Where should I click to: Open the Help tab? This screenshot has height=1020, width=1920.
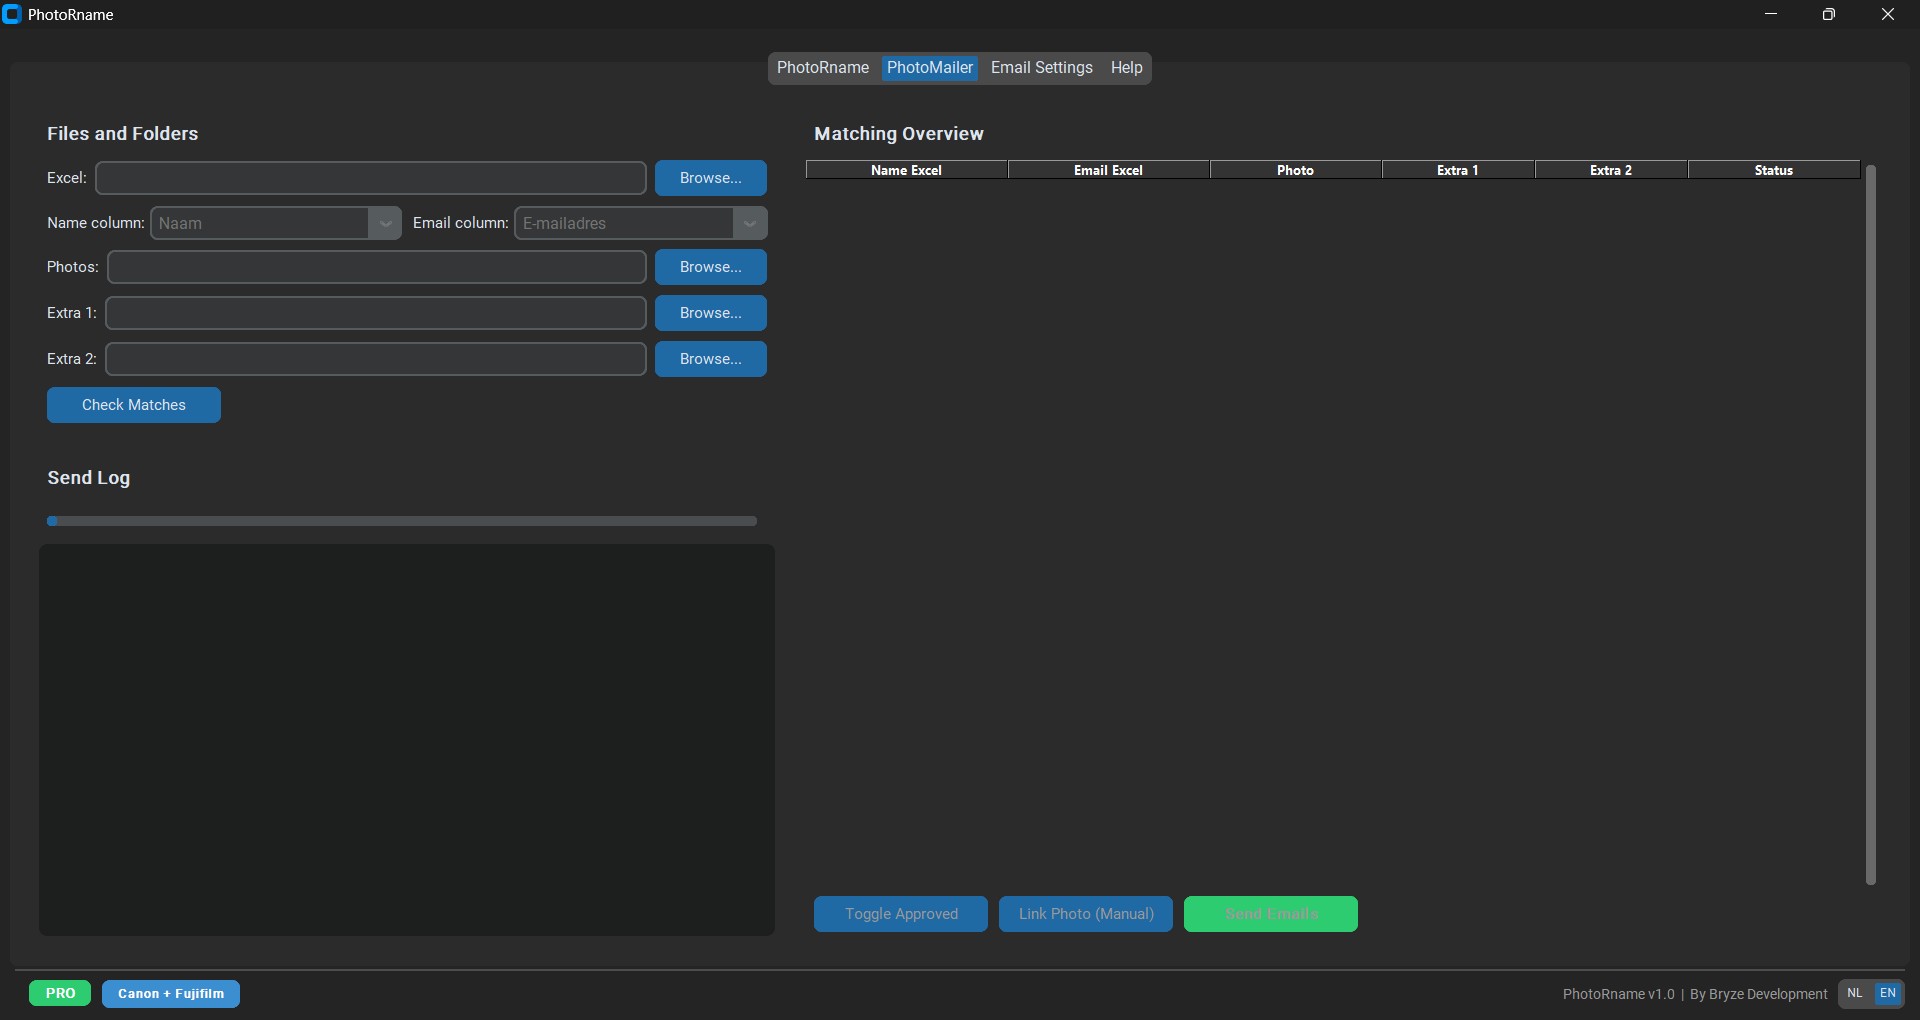1126,68
